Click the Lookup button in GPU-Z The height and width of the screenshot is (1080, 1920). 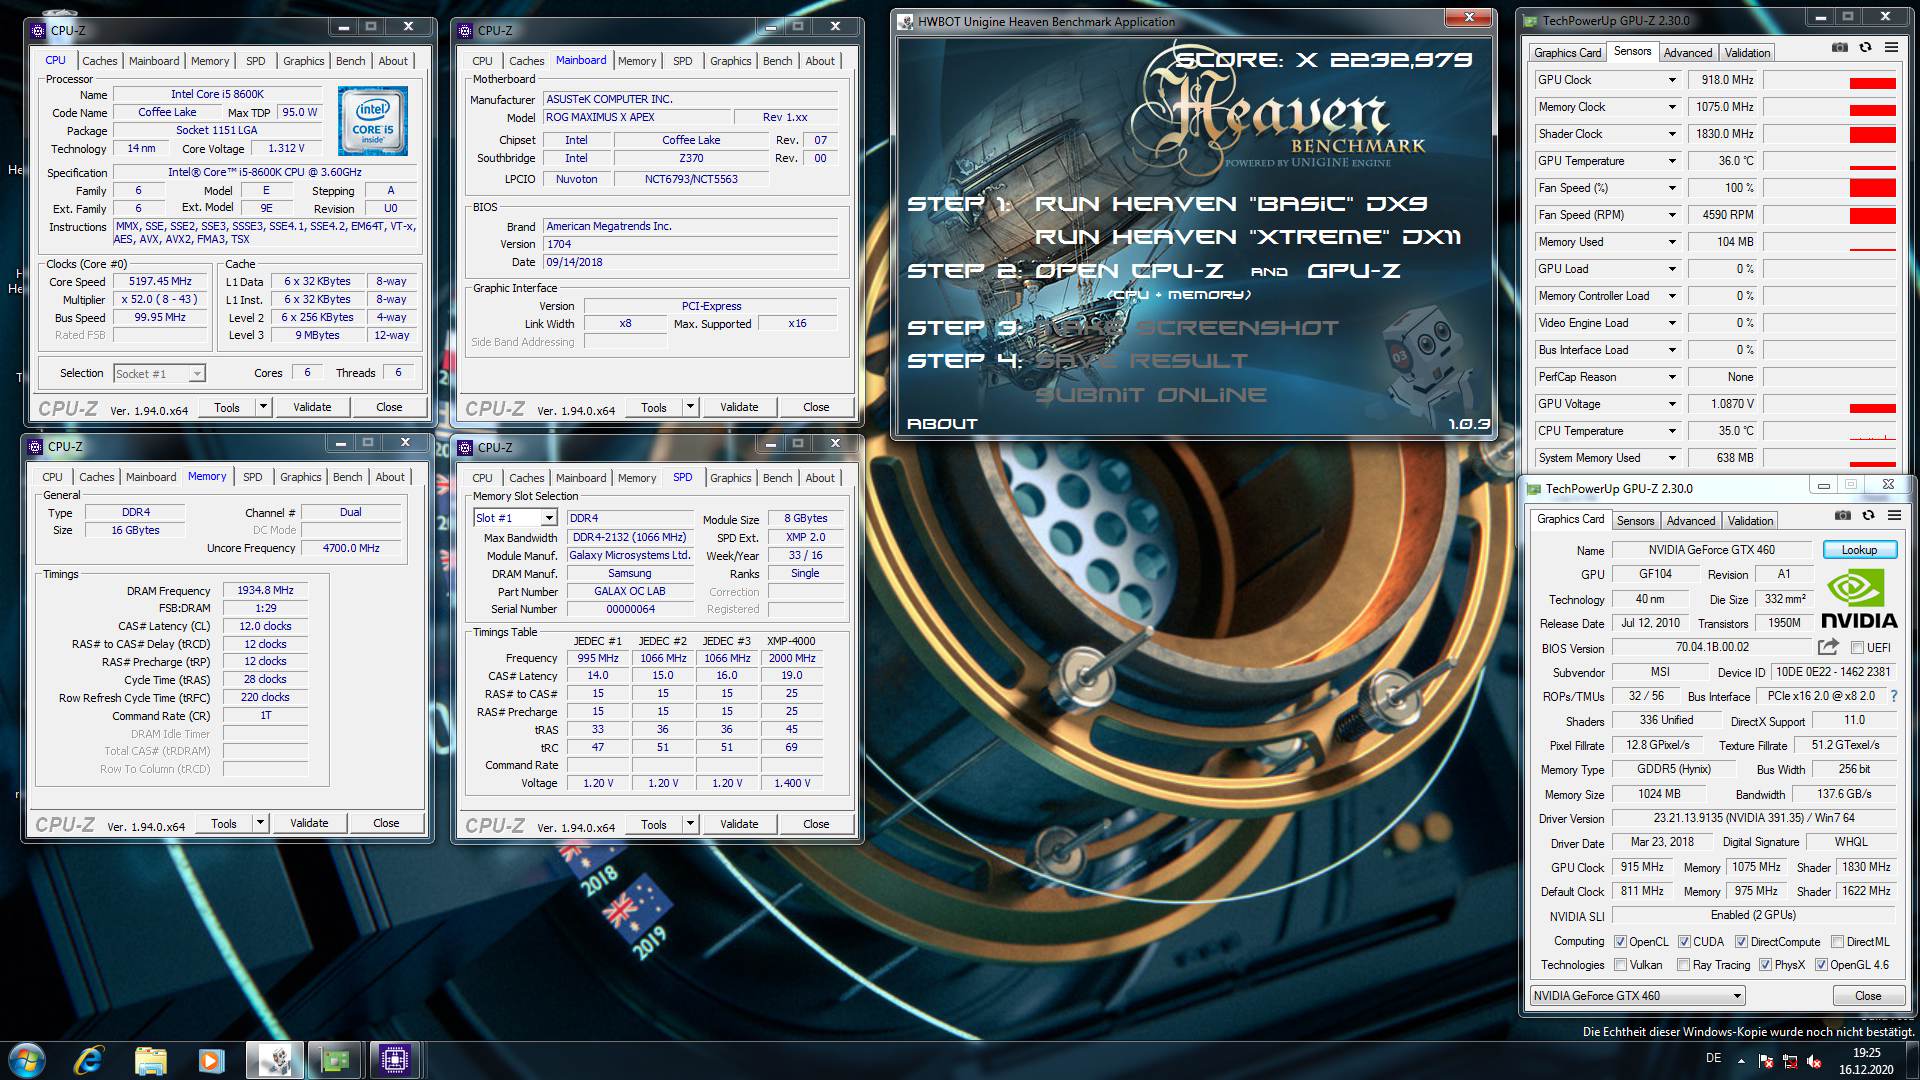tap(1859, 550)
